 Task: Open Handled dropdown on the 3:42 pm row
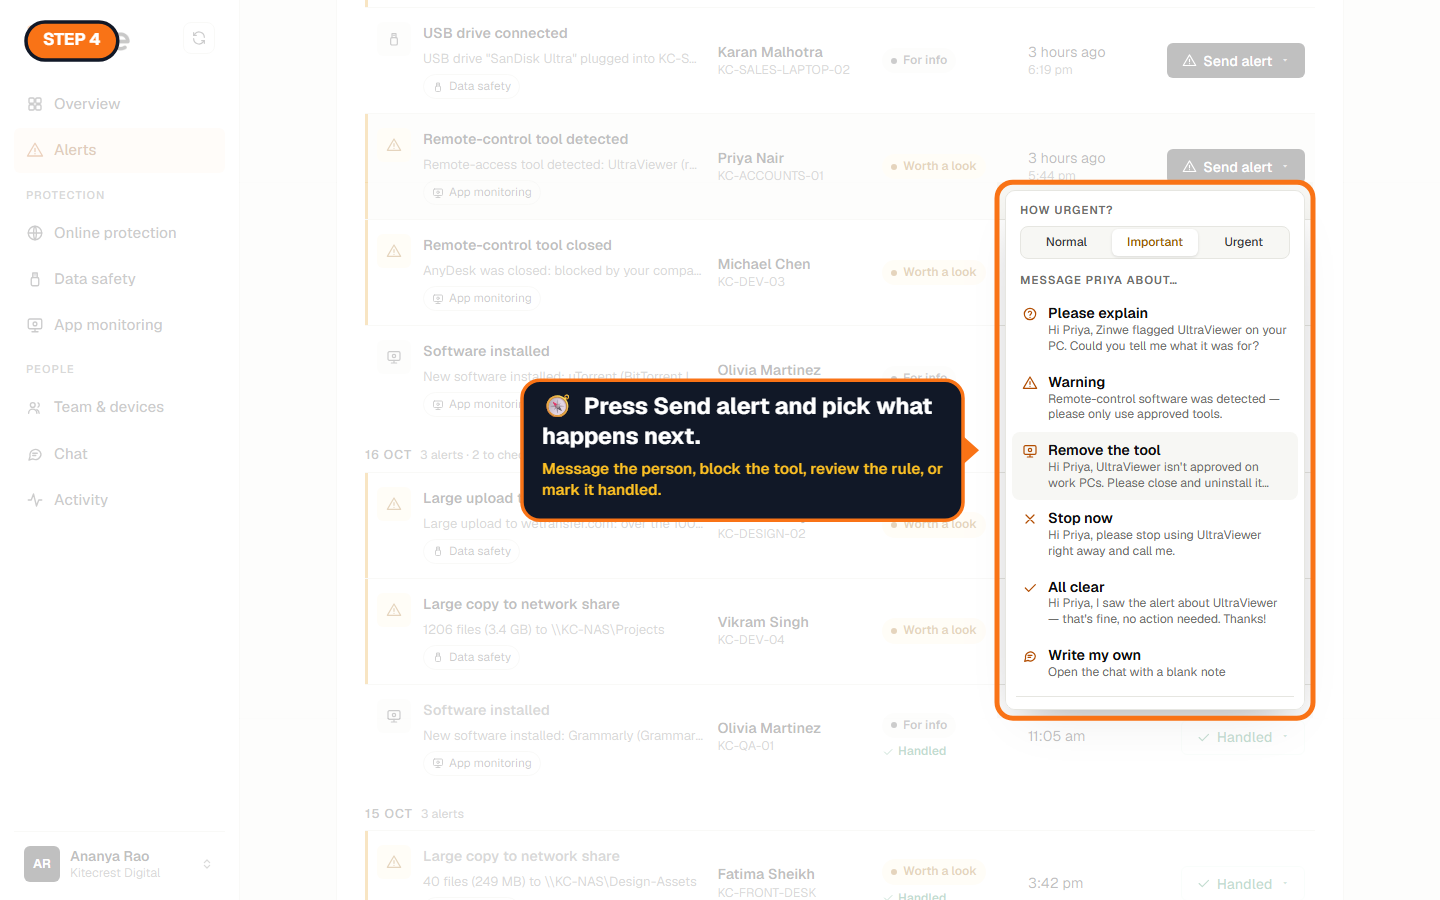pos(1243,884)
